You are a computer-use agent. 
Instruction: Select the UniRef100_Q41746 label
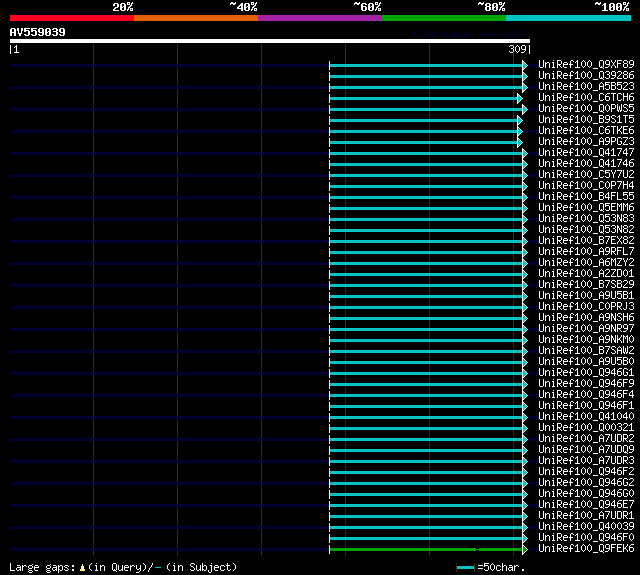586,164
